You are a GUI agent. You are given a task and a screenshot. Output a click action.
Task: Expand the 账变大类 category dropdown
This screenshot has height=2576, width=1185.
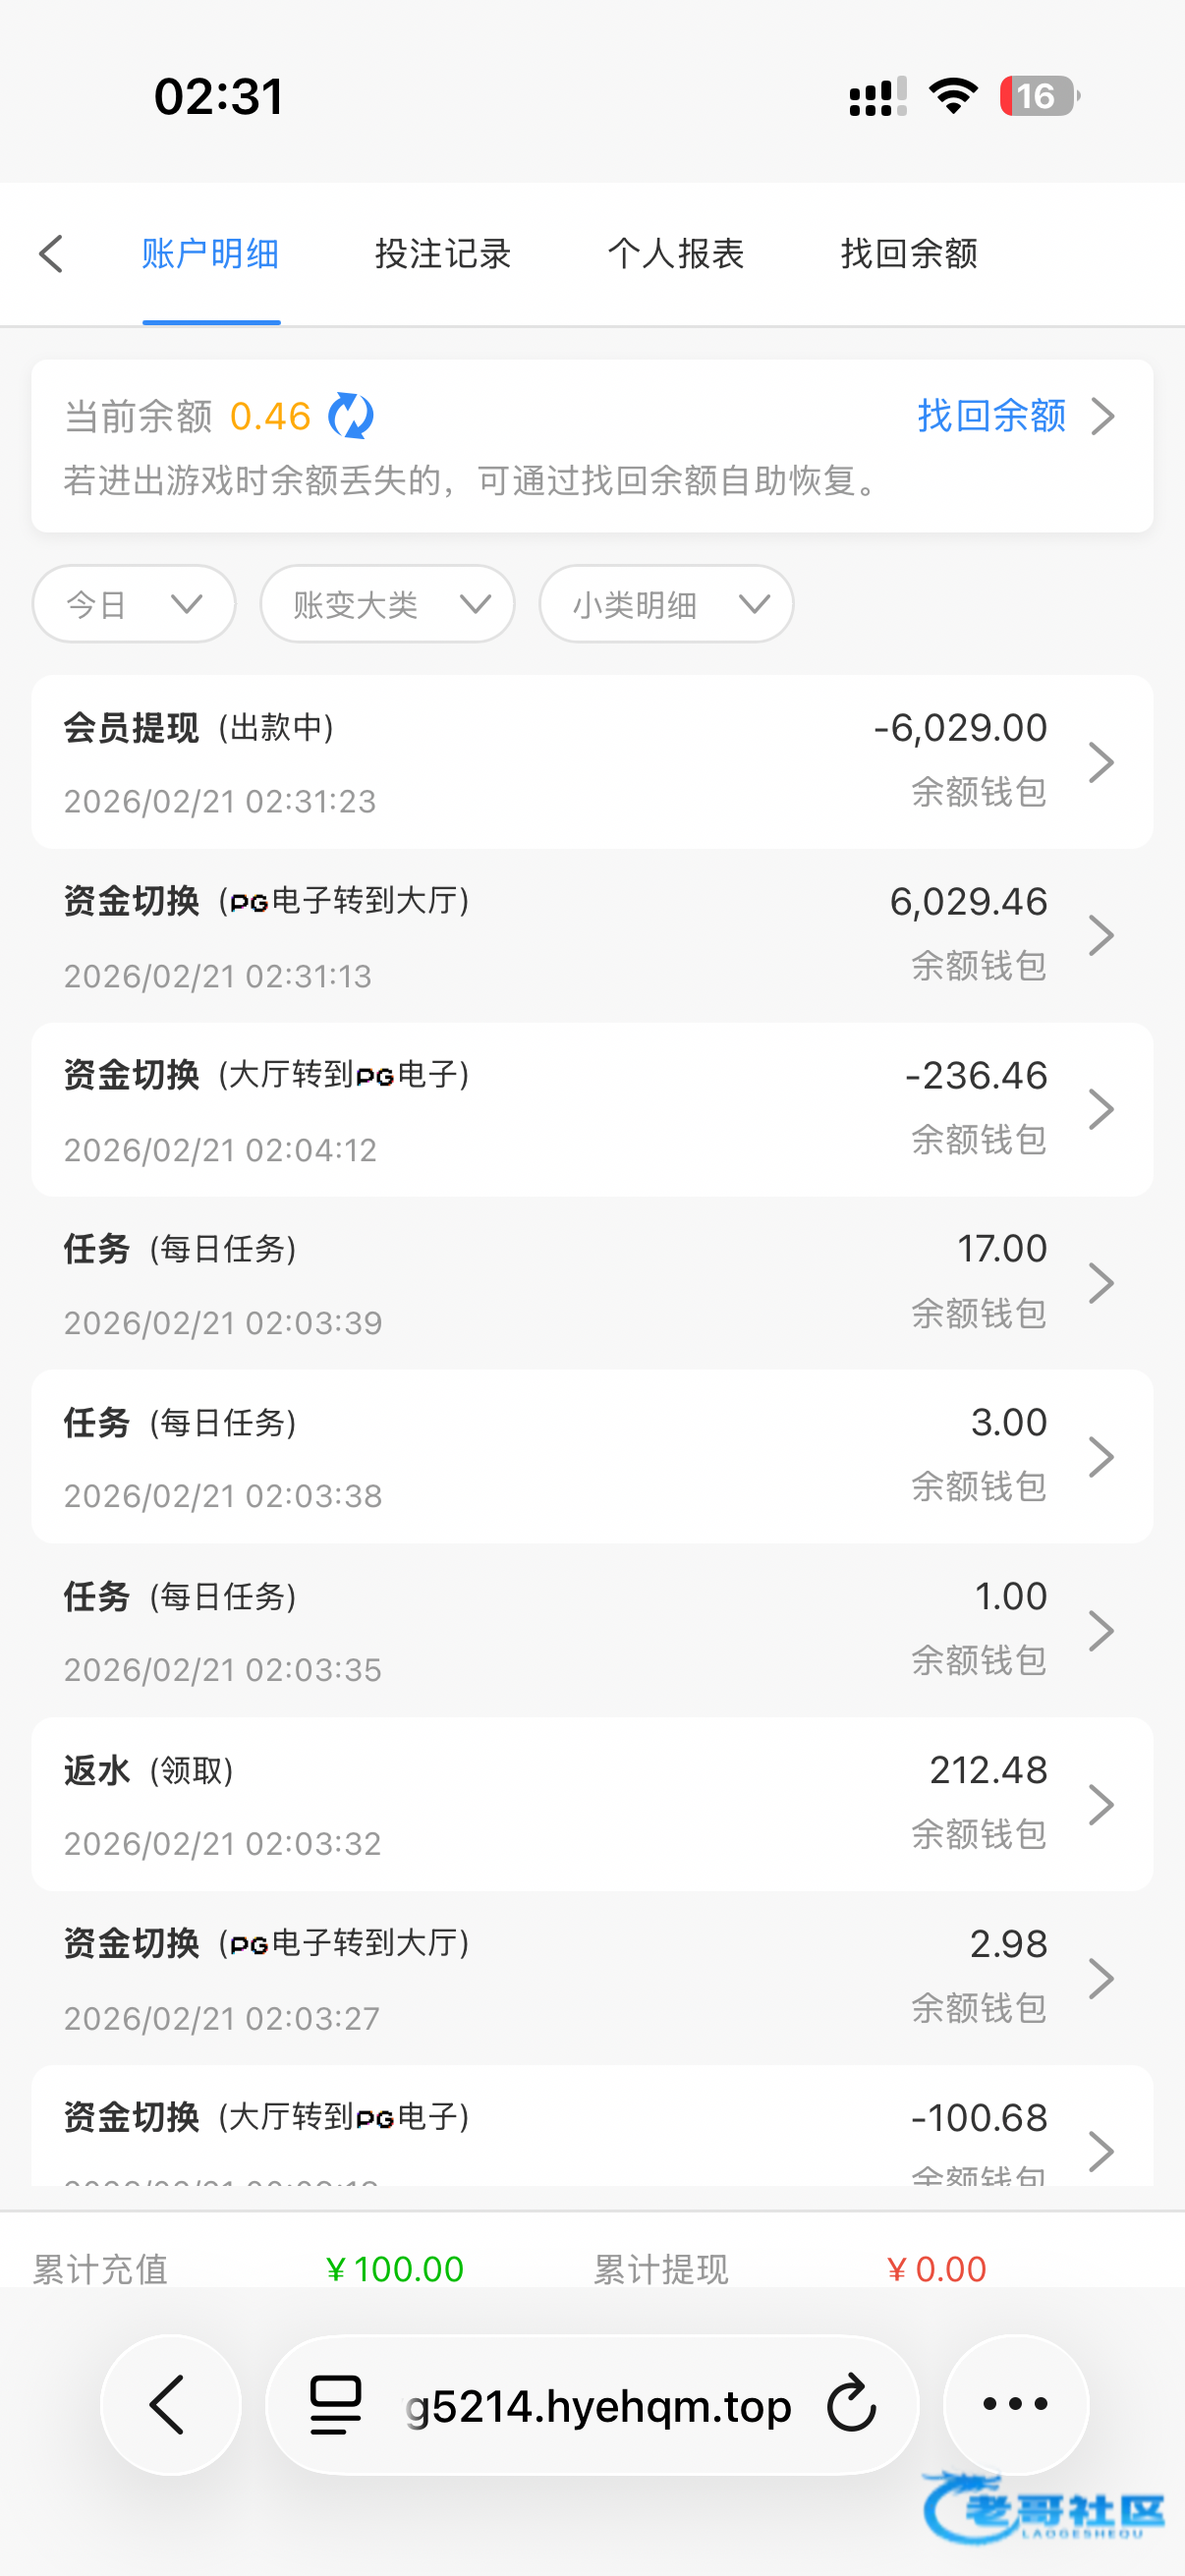(387, 604)
